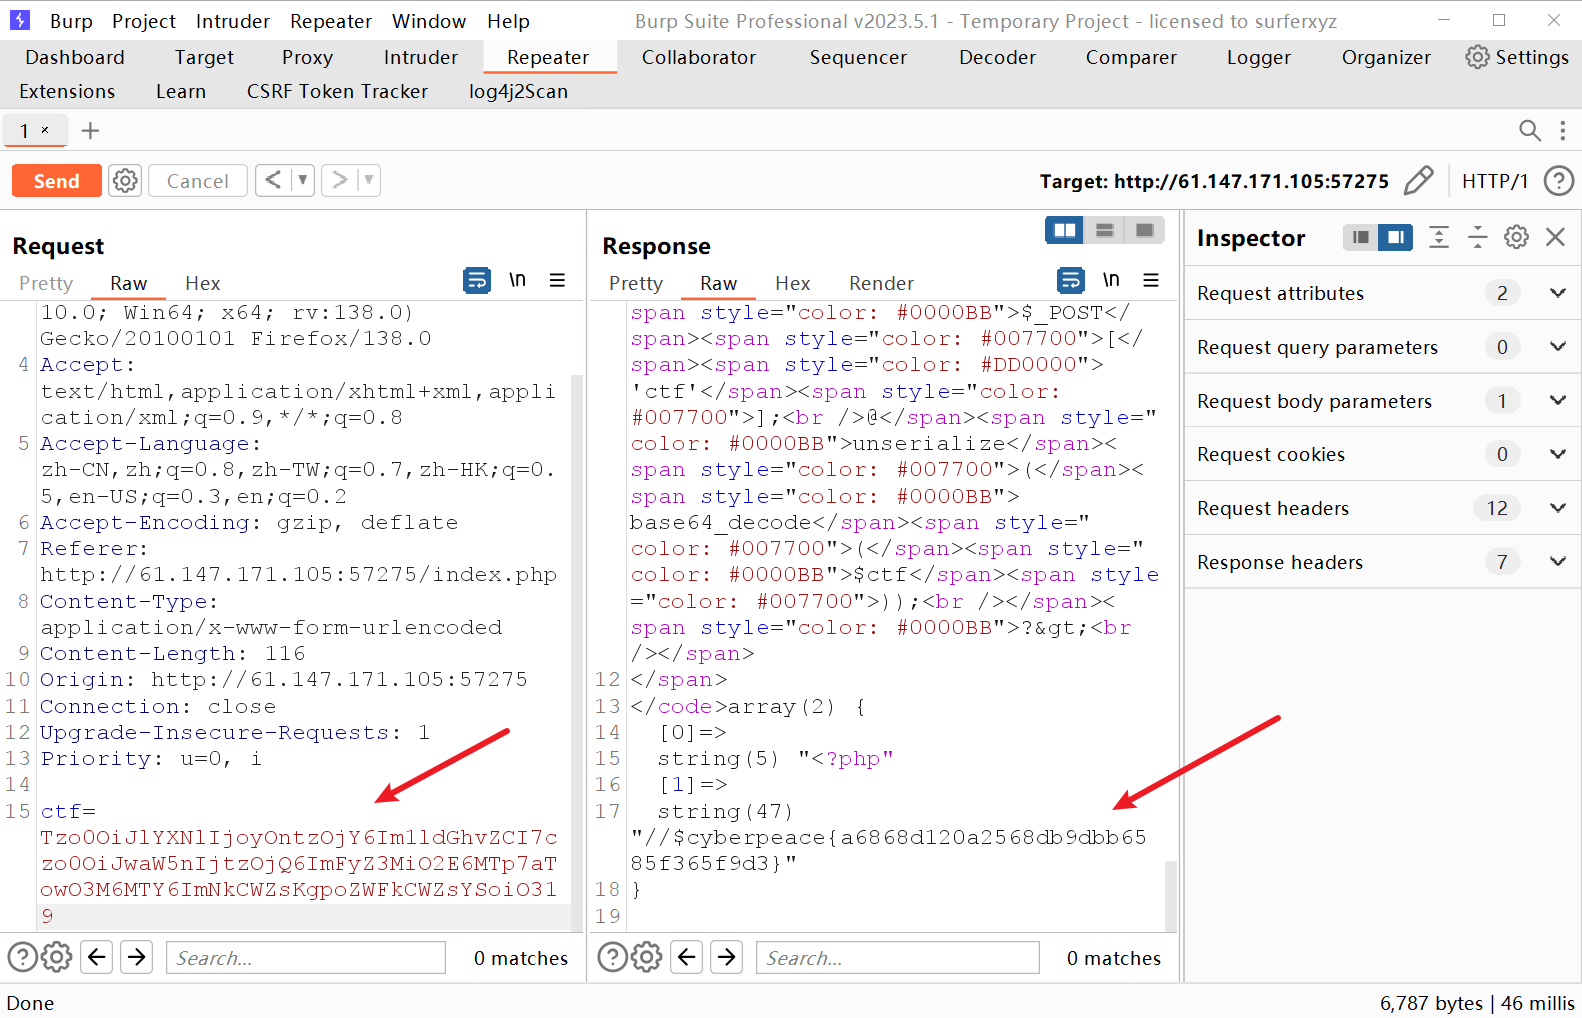Add a new Repeater tab
The height and width of the screenshot is (1018, 1582).
[90, 131]
